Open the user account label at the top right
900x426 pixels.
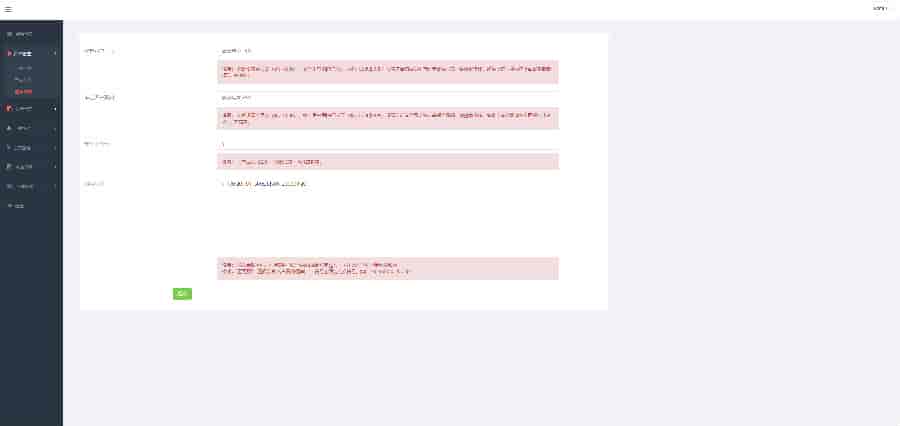[879, 9]
